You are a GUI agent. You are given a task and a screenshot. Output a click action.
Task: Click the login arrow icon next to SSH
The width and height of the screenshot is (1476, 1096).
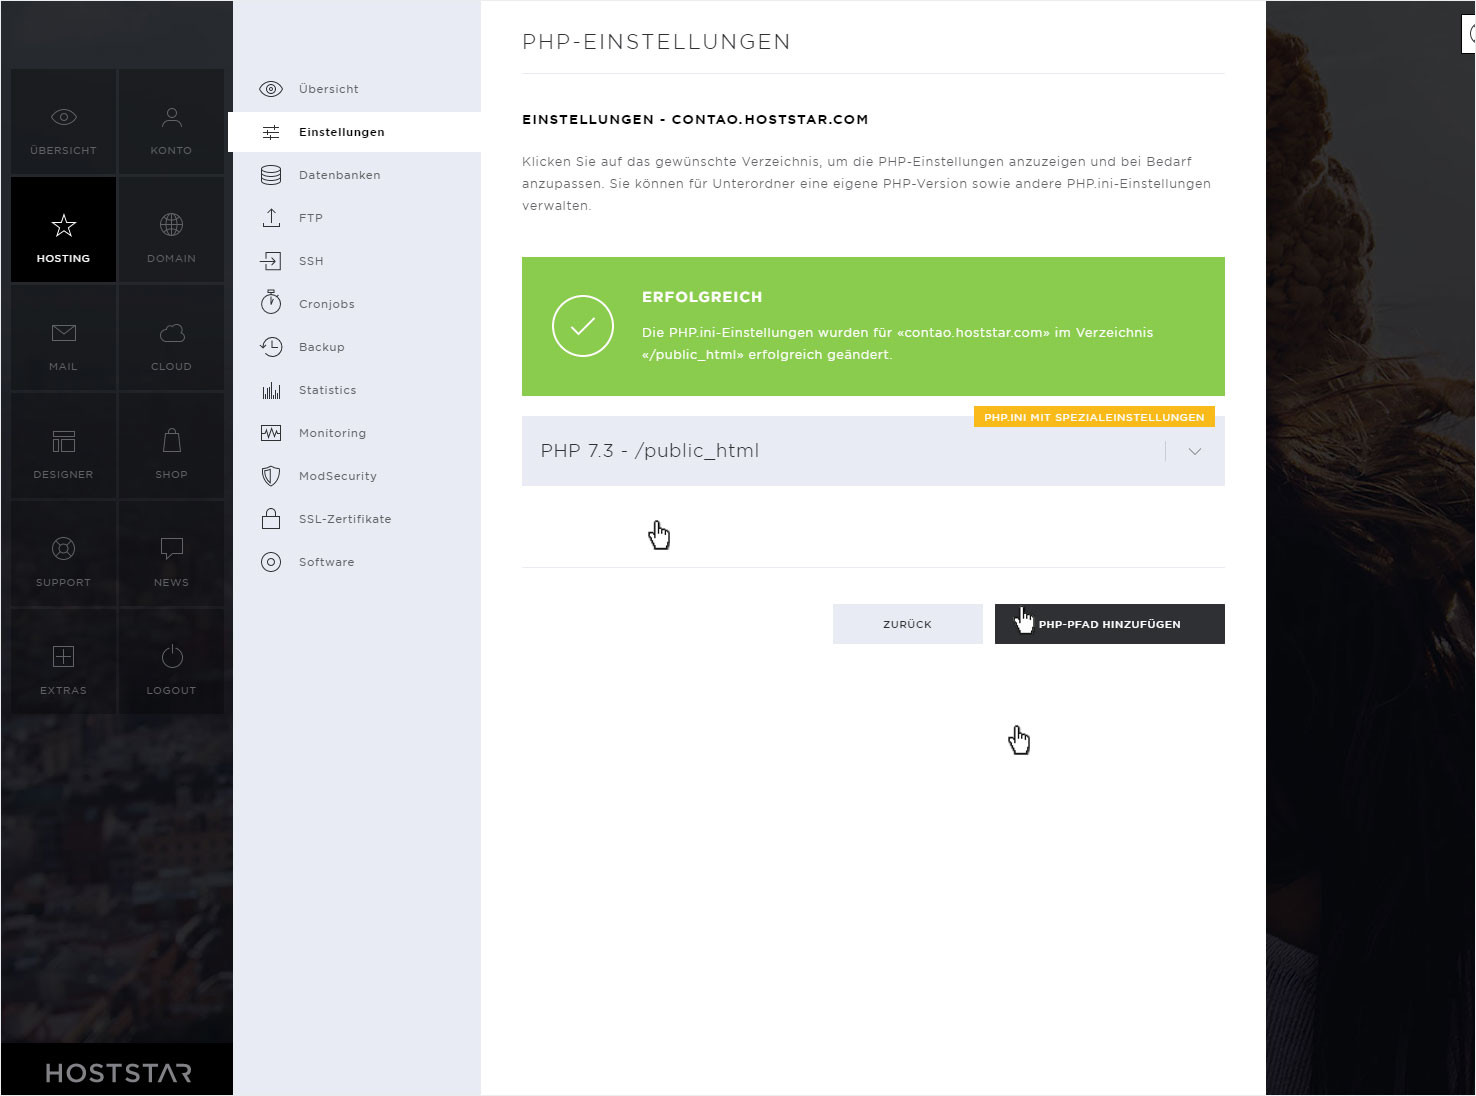(x=271, y=261)
